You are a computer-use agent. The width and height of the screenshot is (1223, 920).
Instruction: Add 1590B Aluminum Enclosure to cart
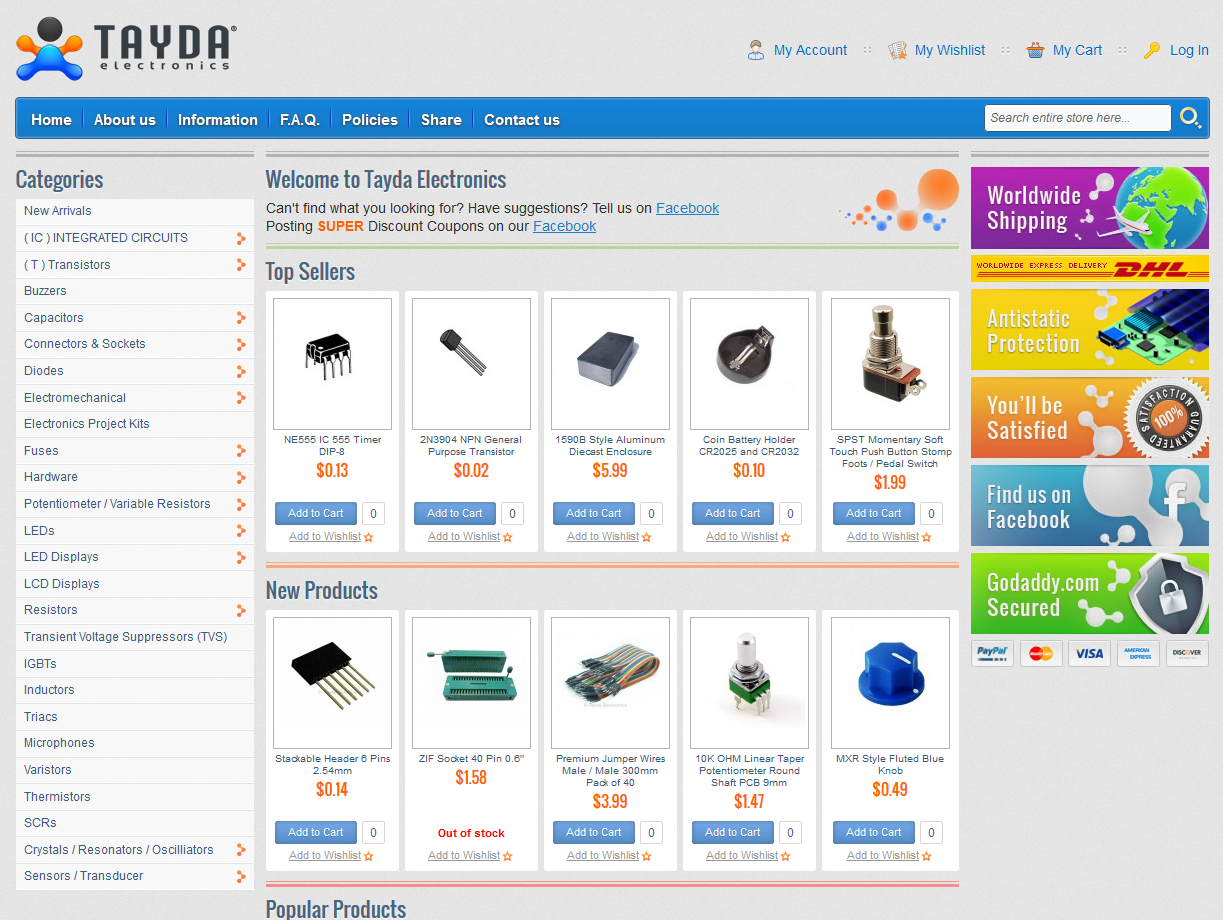tap(594, 513)
